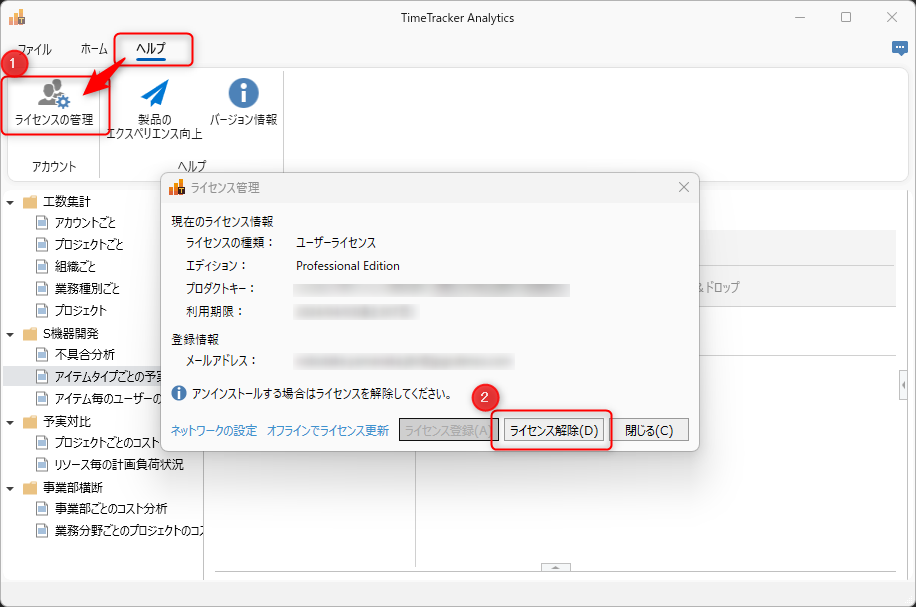Click the blue chat feedback icon
This screenshot has height=607, width=916.
point(899,48)
